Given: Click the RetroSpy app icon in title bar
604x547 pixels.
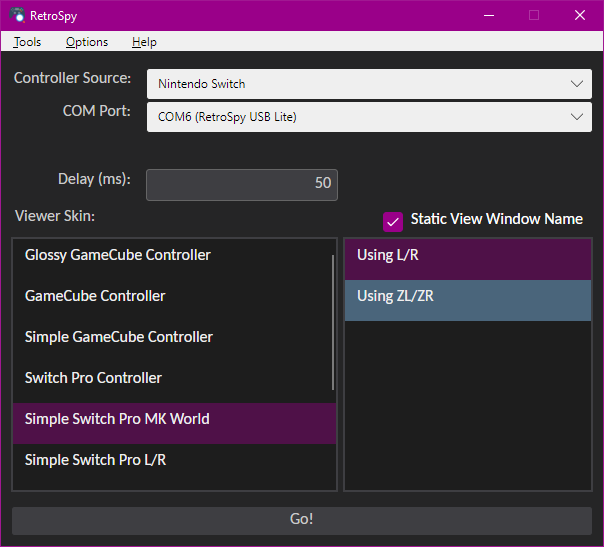Looking at the screenshot, I should pos(17,15).
